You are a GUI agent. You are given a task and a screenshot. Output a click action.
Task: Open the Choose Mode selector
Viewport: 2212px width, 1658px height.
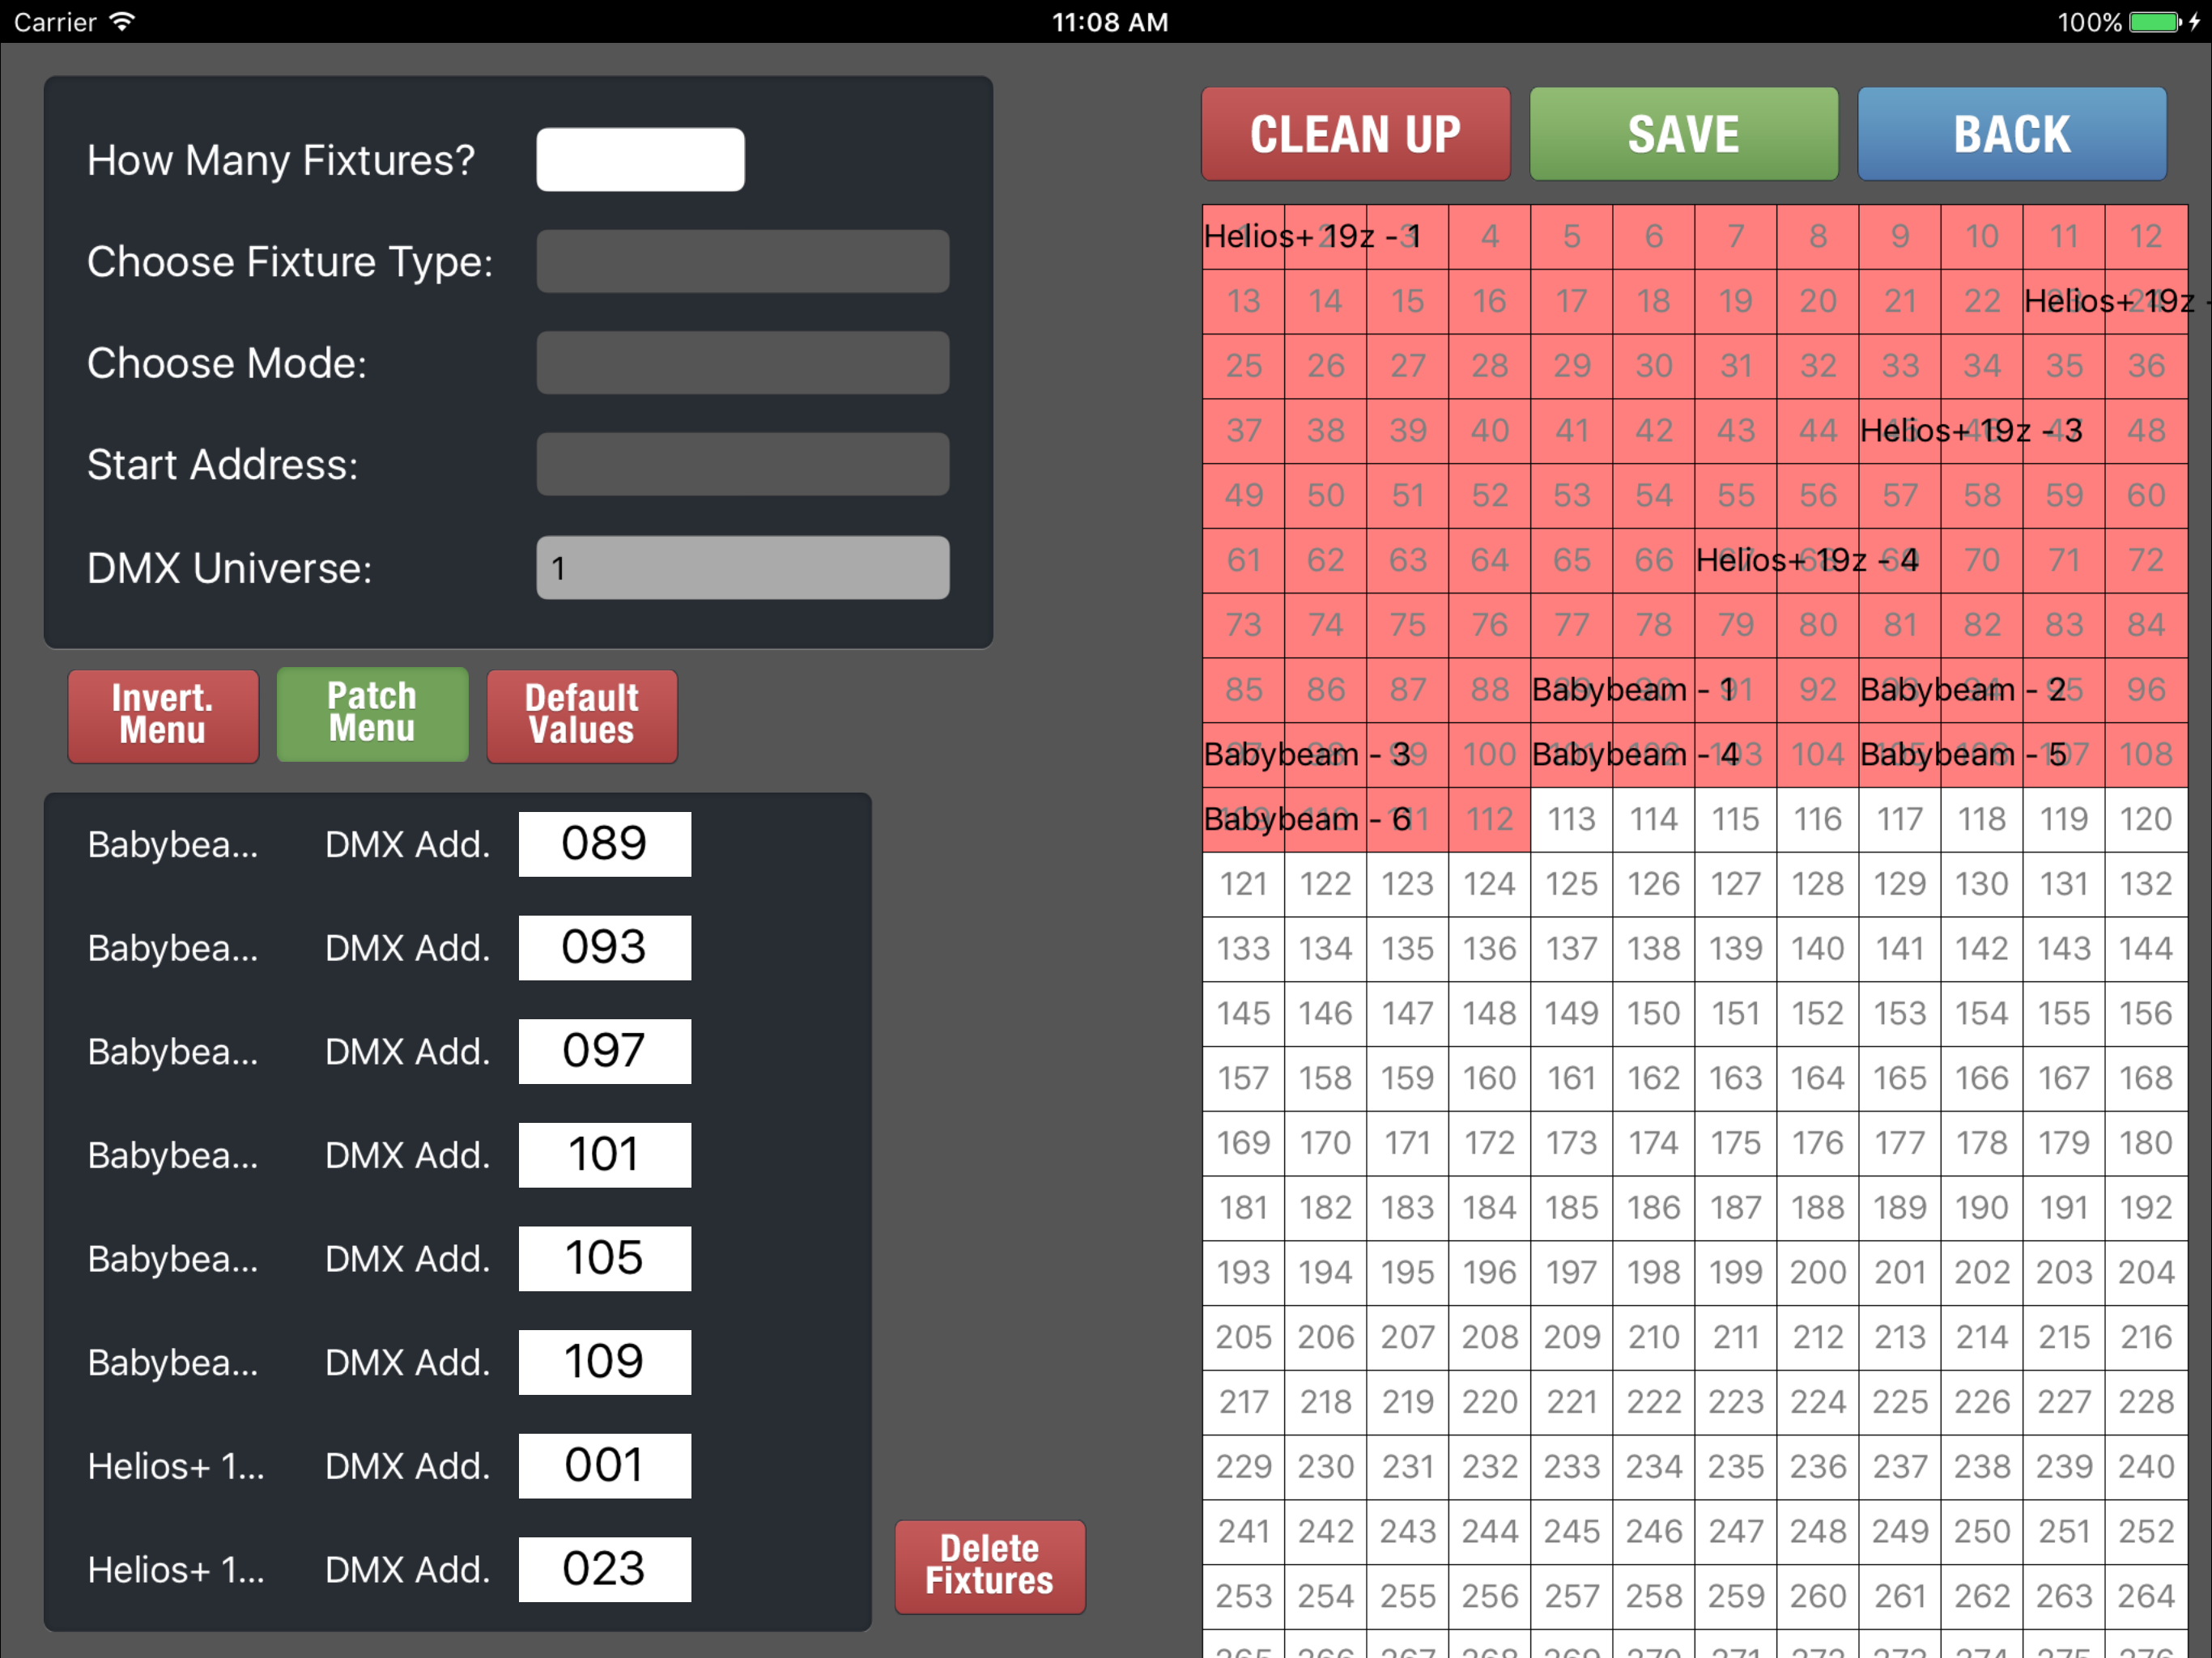[742, 363]
